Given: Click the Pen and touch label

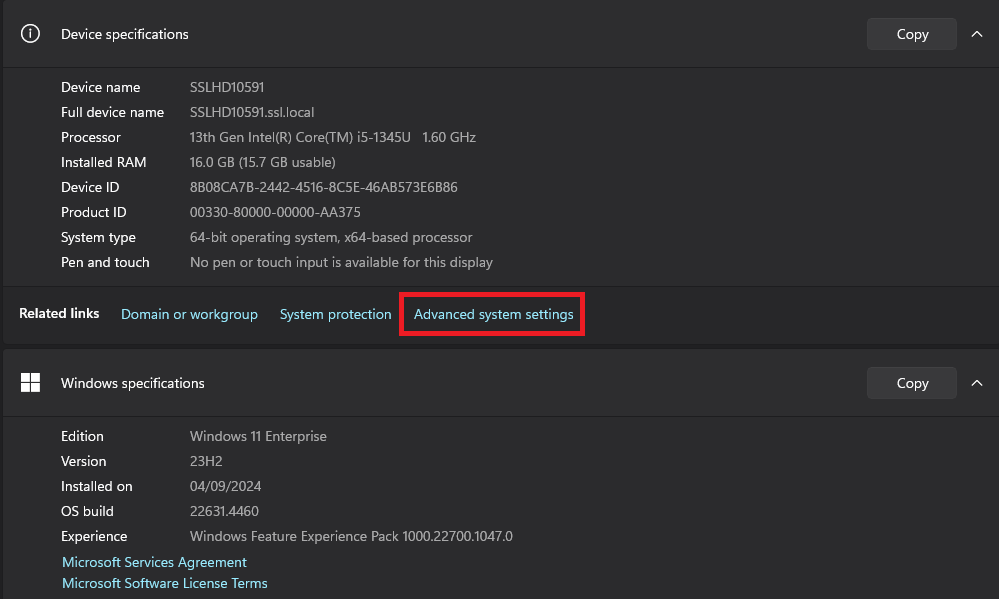Looking at the screenshot, I should pos(105,263).
